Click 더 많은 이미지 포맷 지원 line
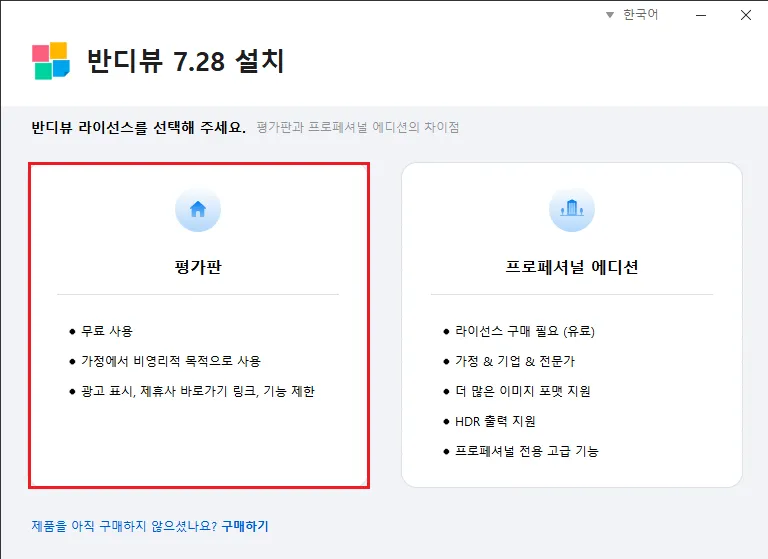The image size is (768, 559). [x=523, y=391]
